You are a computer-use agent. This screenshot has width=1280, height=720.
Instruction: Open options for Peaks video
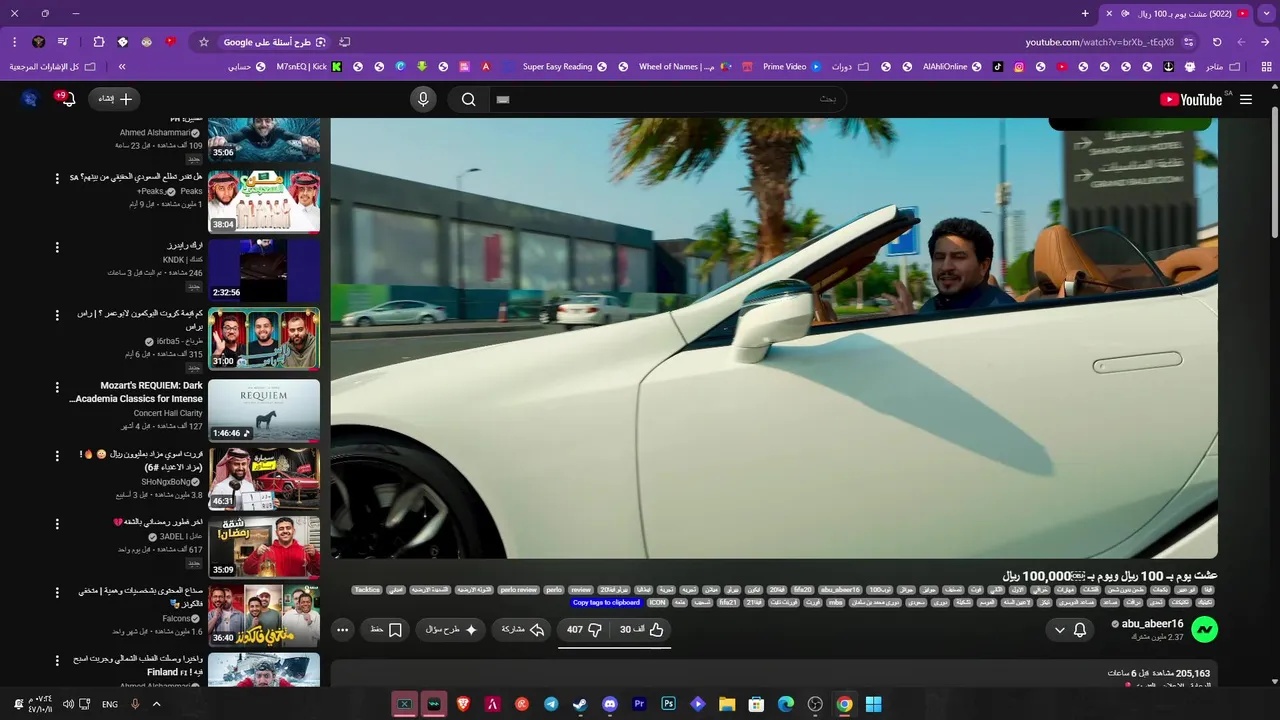coord(57,178)
